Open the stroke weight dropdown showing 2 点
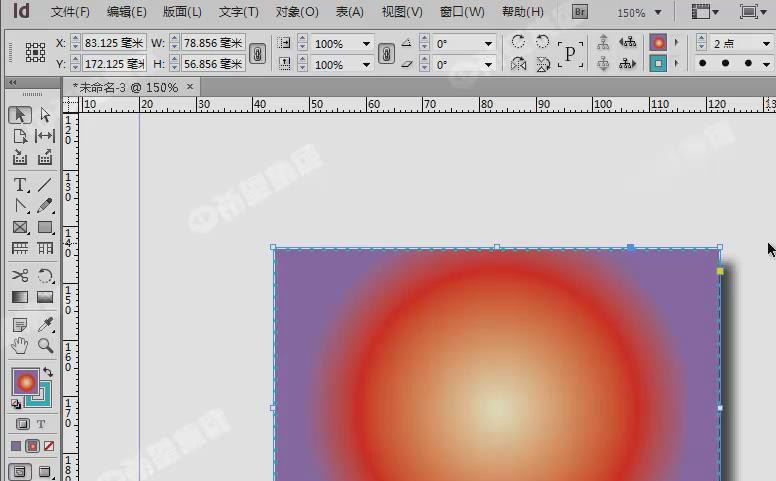 (766, 44)
